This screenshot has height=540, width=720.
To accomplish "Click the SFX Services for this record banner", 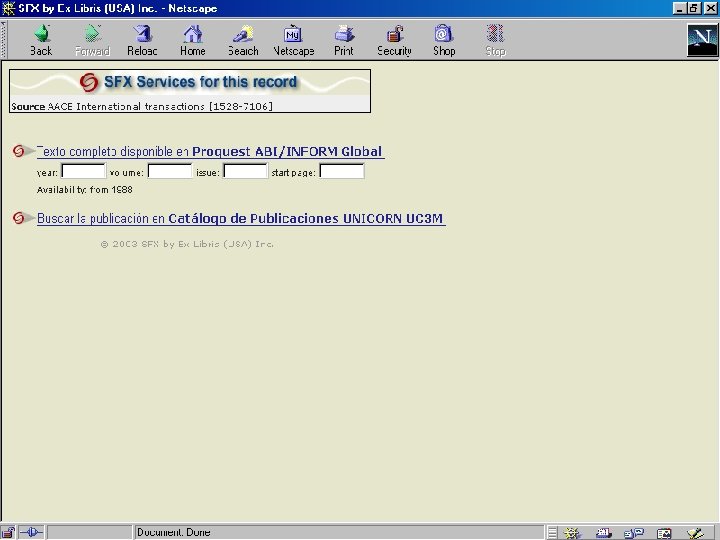I will [190, 82].
